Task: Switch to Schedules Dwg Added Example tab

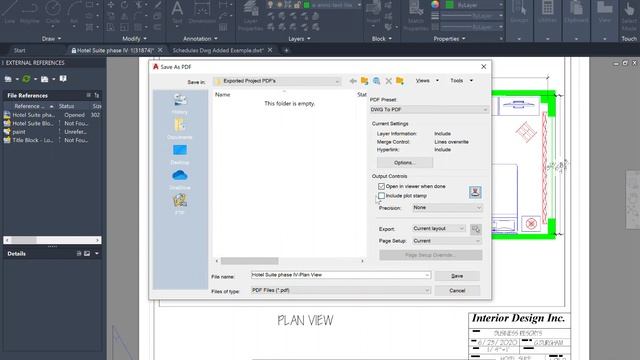Action: click(218, 51)
